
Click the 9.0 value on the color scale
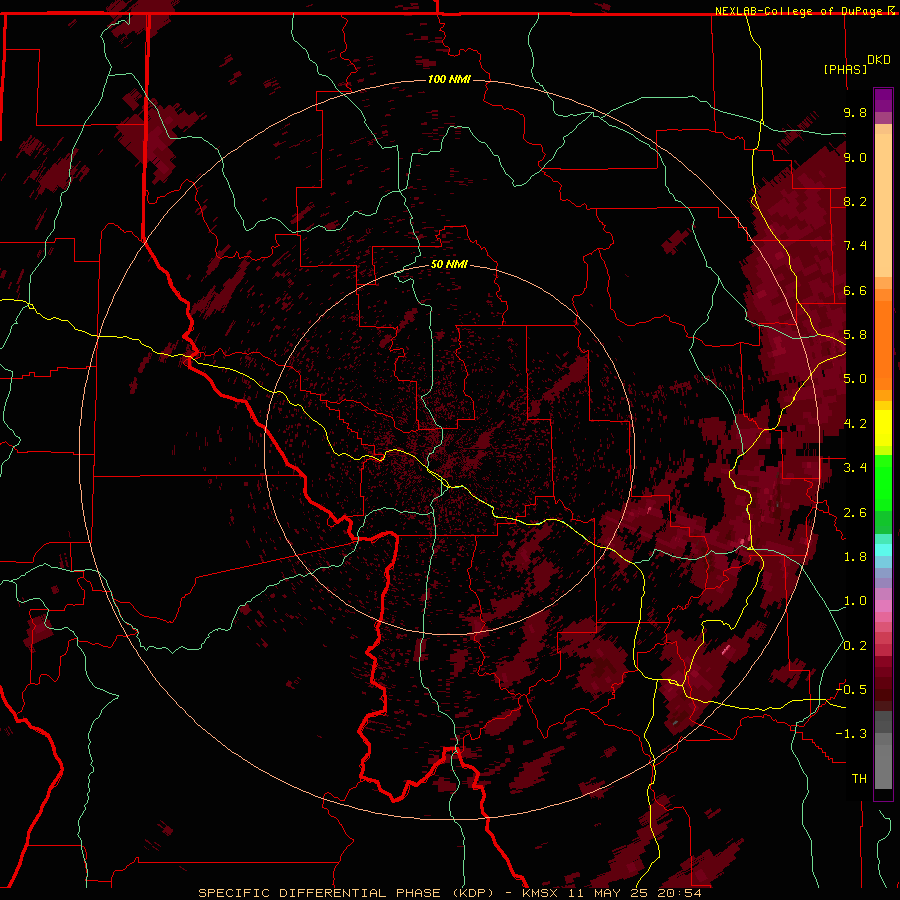pos(855,157)
